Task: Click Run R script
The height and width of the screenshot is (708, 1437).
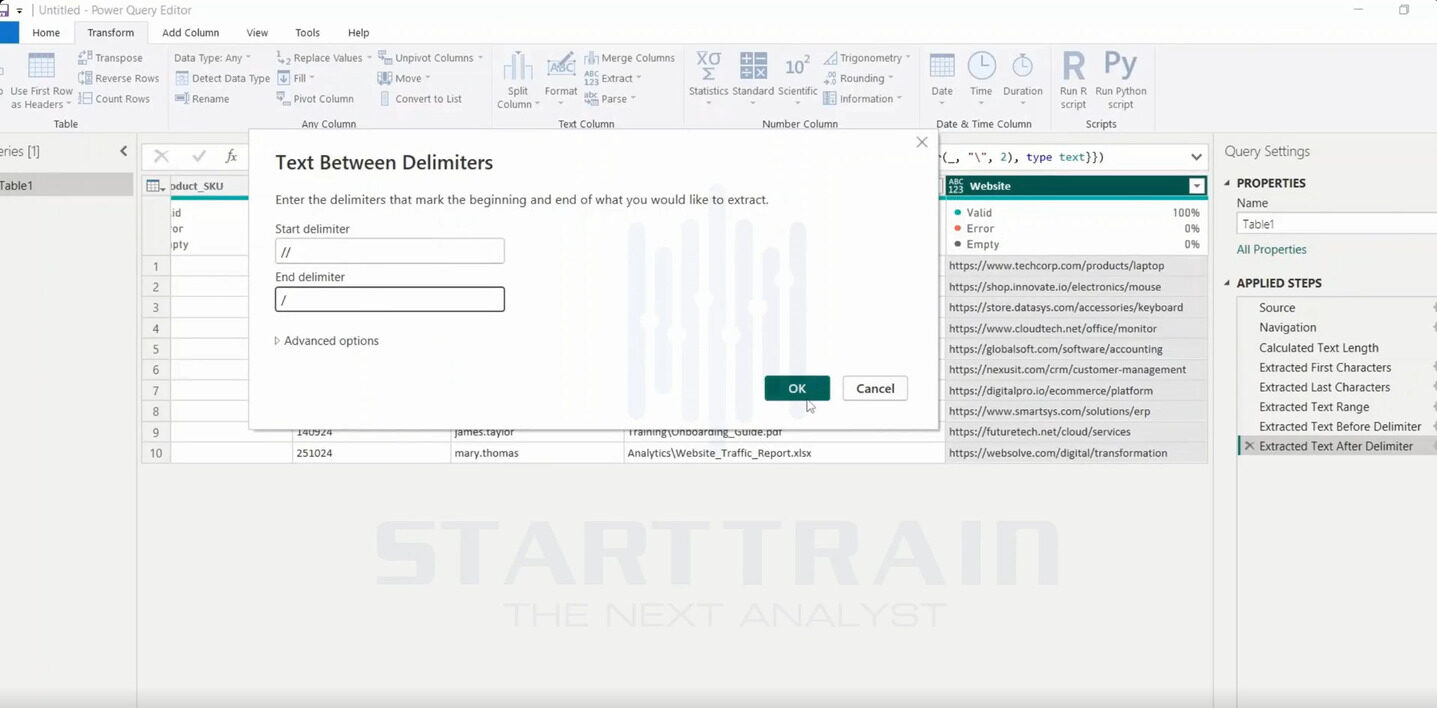Action: coord(1073,80)
